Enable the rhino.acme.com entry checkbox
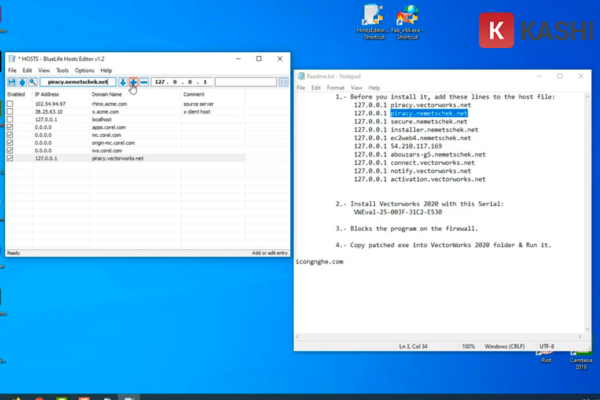 click(x=10, y=104)
